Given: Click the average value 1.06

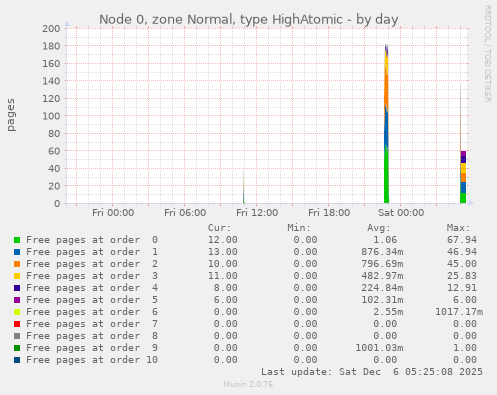Looking at the screenshot, I should (385, 240).
